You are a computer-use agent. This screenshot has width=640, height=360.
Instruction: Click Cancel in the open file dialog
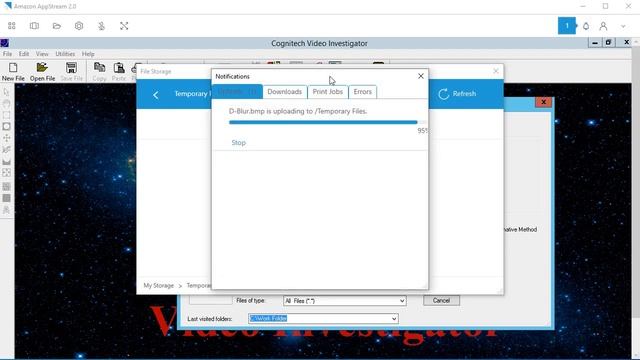(441, 300)
